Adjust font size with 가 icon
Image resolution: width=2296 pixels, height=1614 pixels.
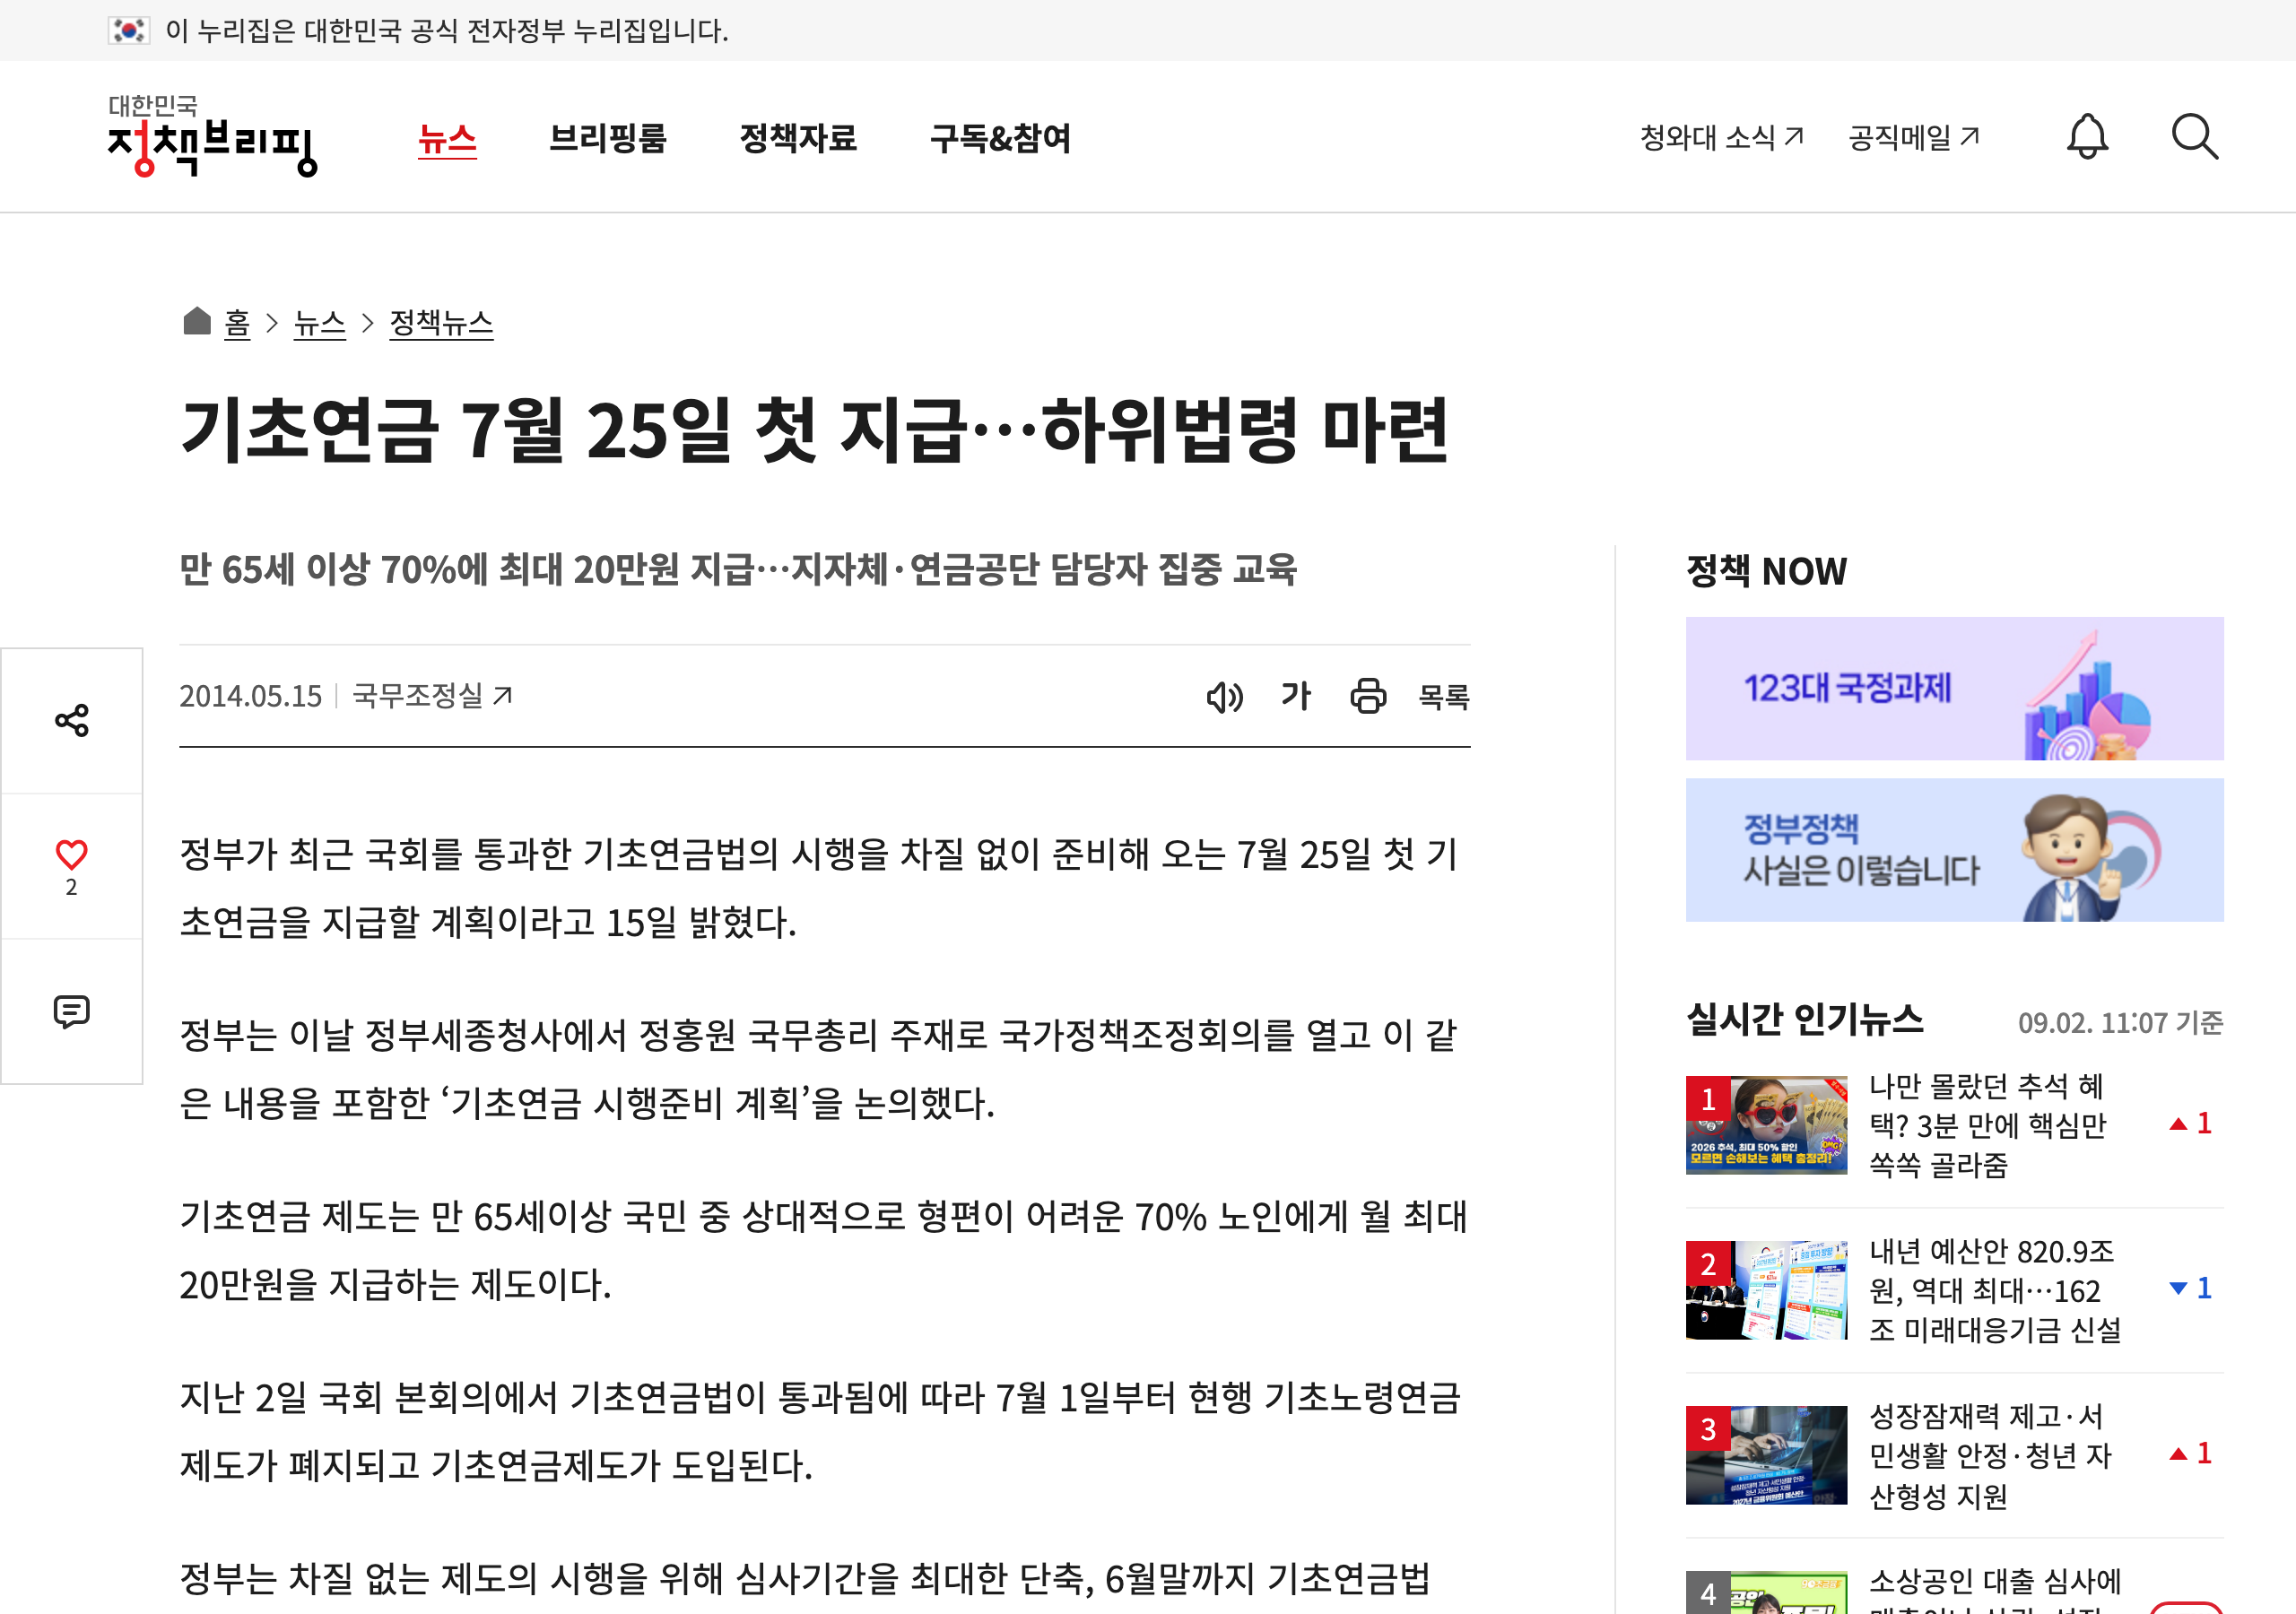coord(1296,695)
